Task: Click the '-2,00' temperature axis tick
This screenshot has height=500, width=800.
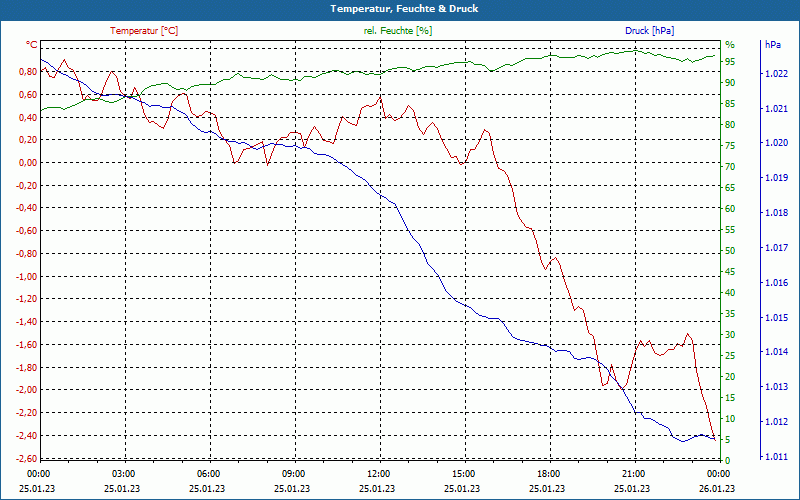Action: tap(27, 390)
